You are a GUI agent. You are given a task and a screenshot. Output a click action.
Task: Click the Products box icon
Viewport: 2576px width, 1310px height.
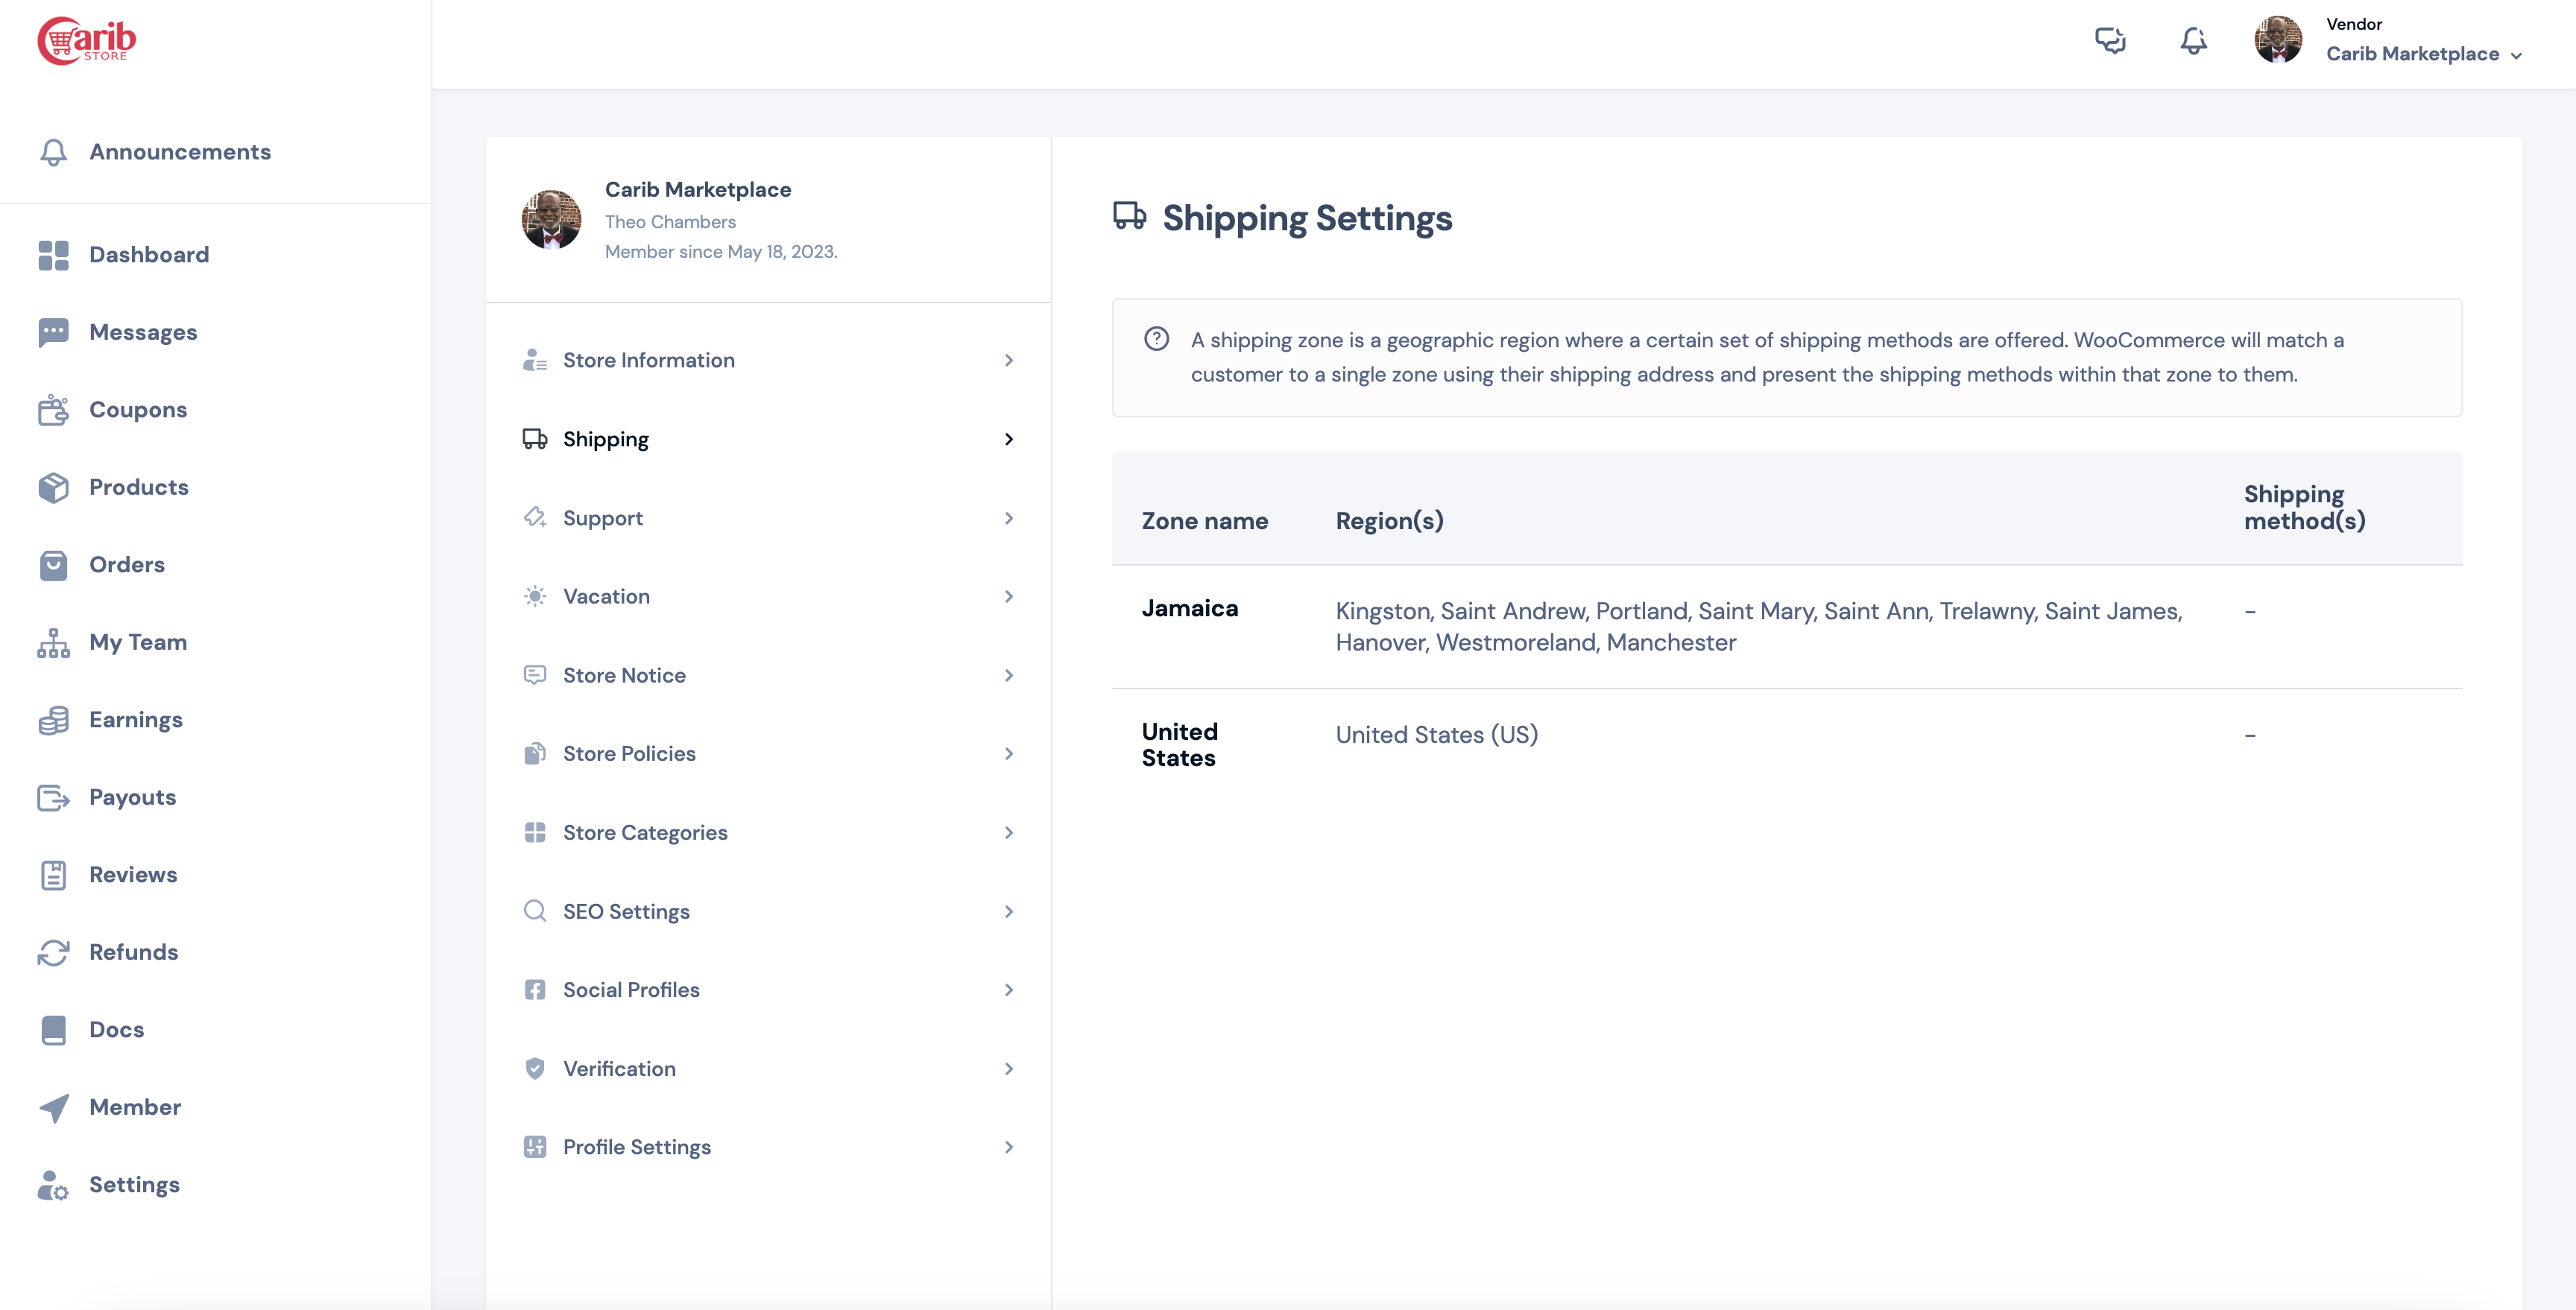(53, 487)
